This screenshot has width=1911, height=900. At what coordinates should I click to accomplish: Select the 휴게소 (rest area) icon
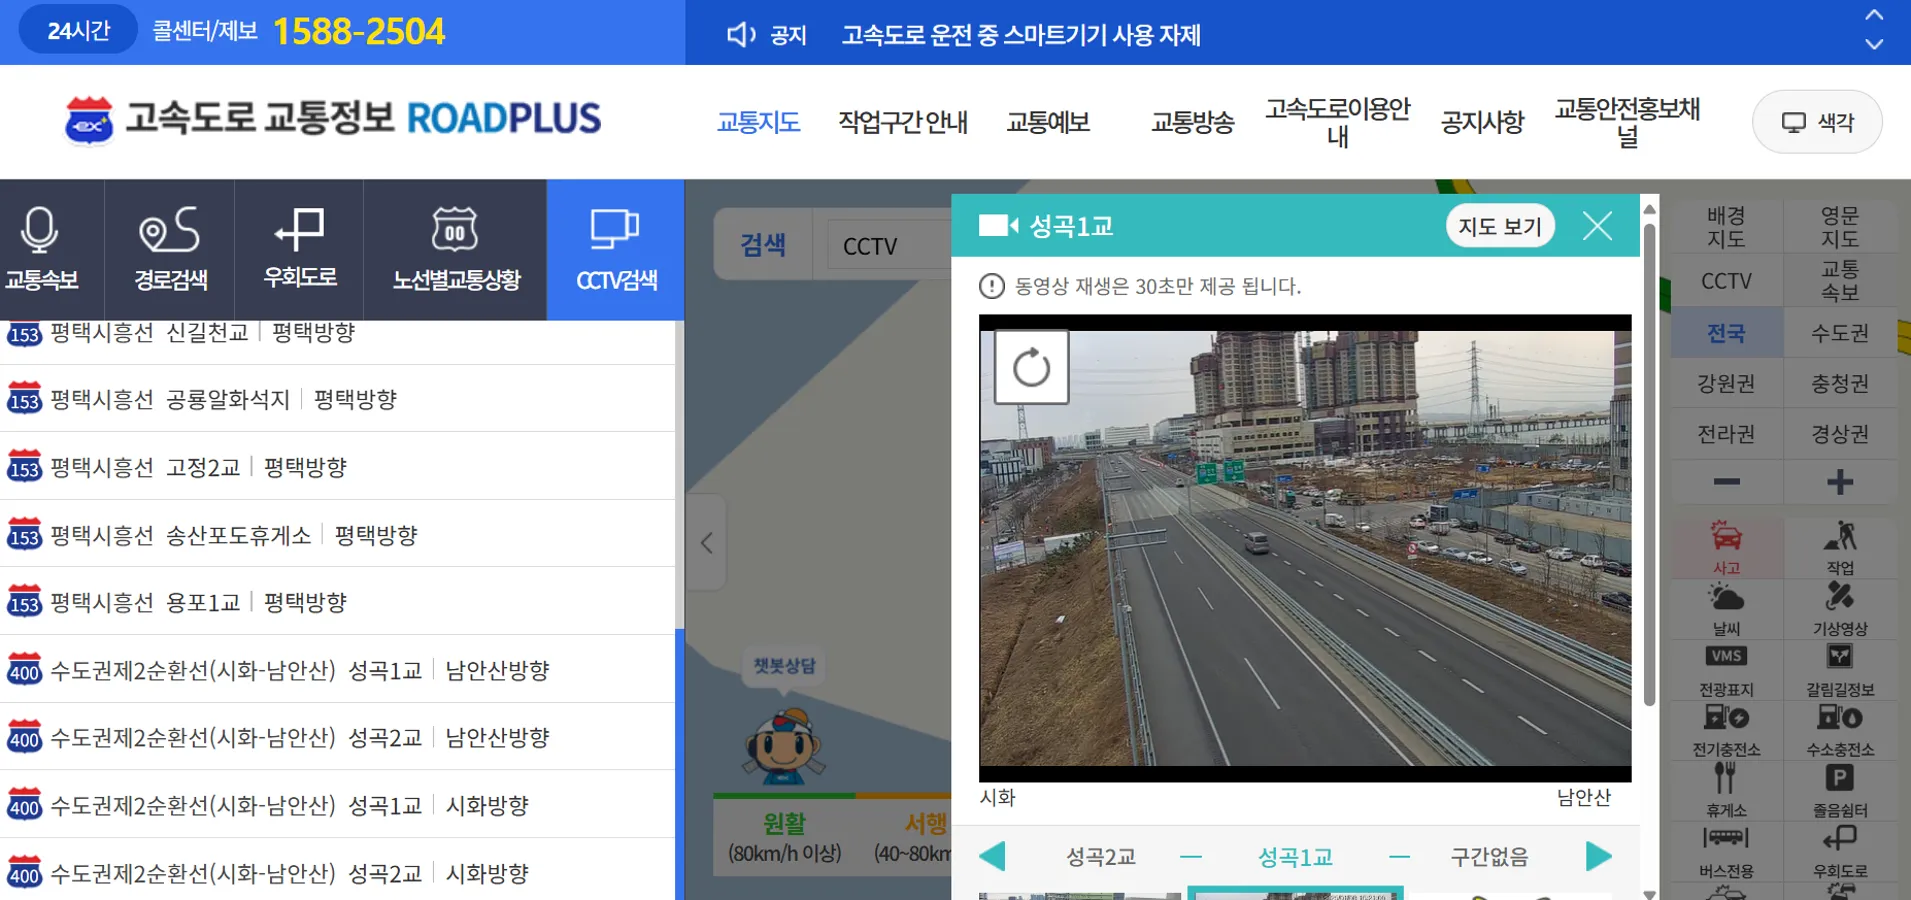tap(1727, 788)
